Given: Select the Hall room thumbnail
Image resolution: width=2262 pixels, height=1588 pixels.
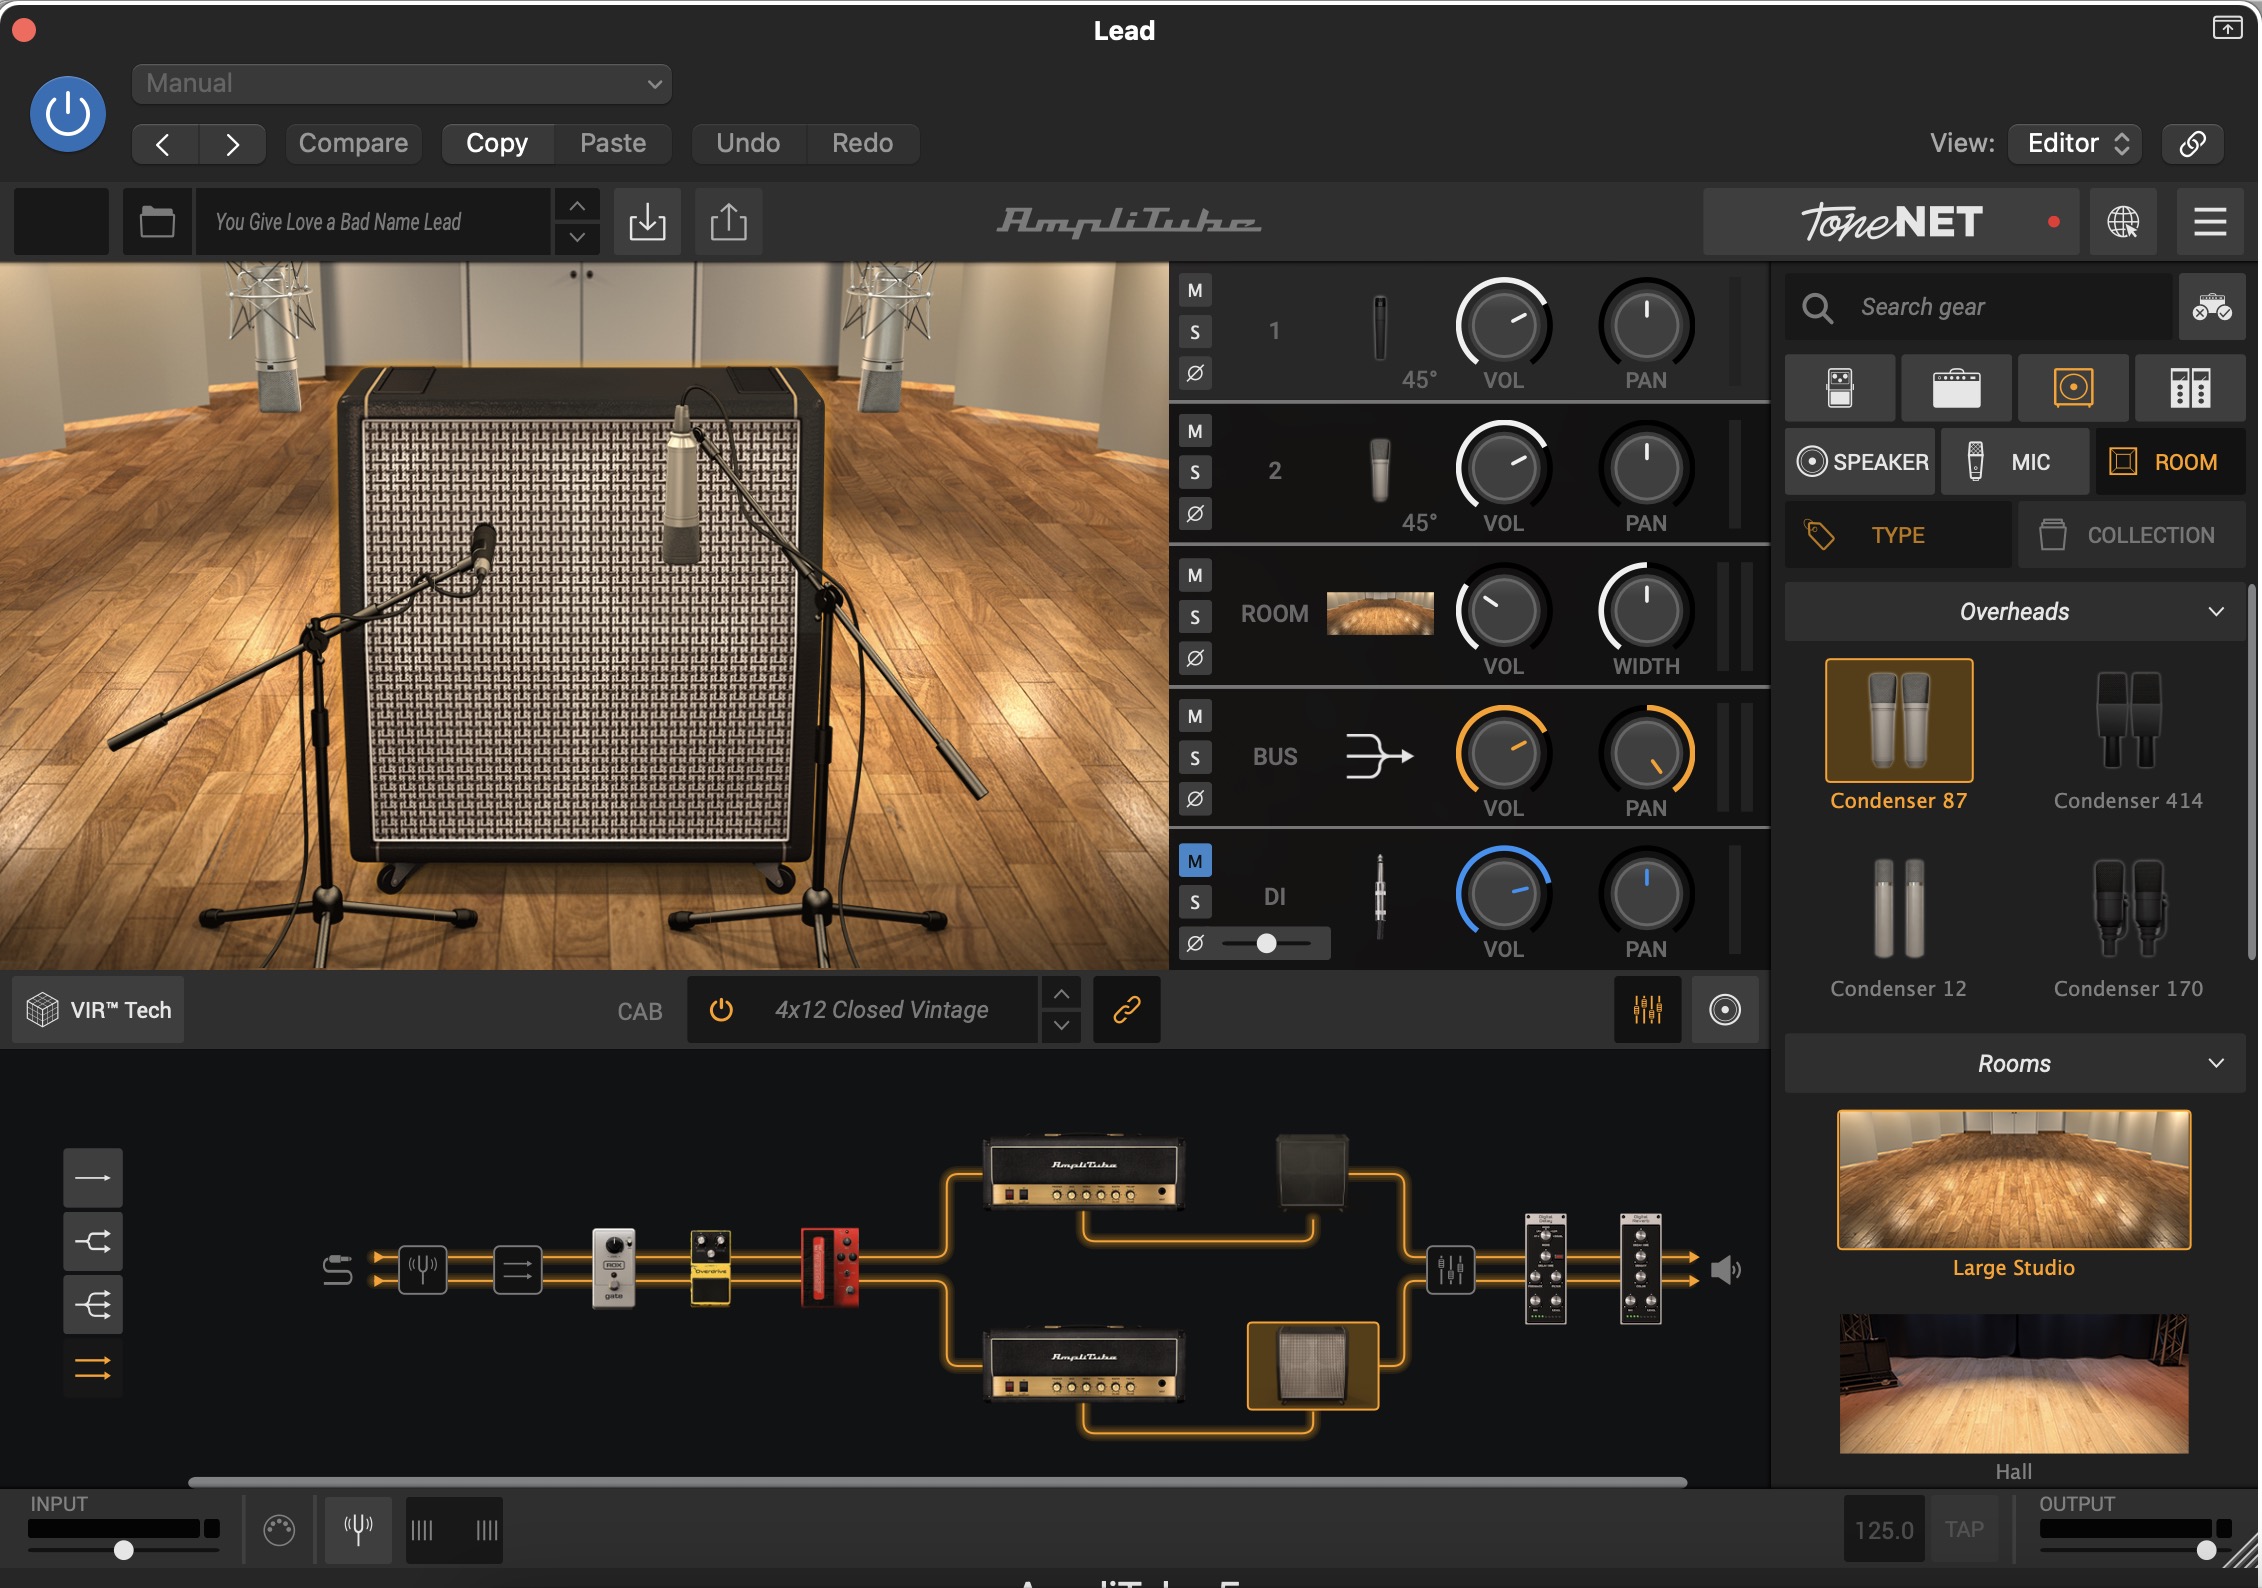Looking at the screenshot, I should (x=2013, y=1384).
